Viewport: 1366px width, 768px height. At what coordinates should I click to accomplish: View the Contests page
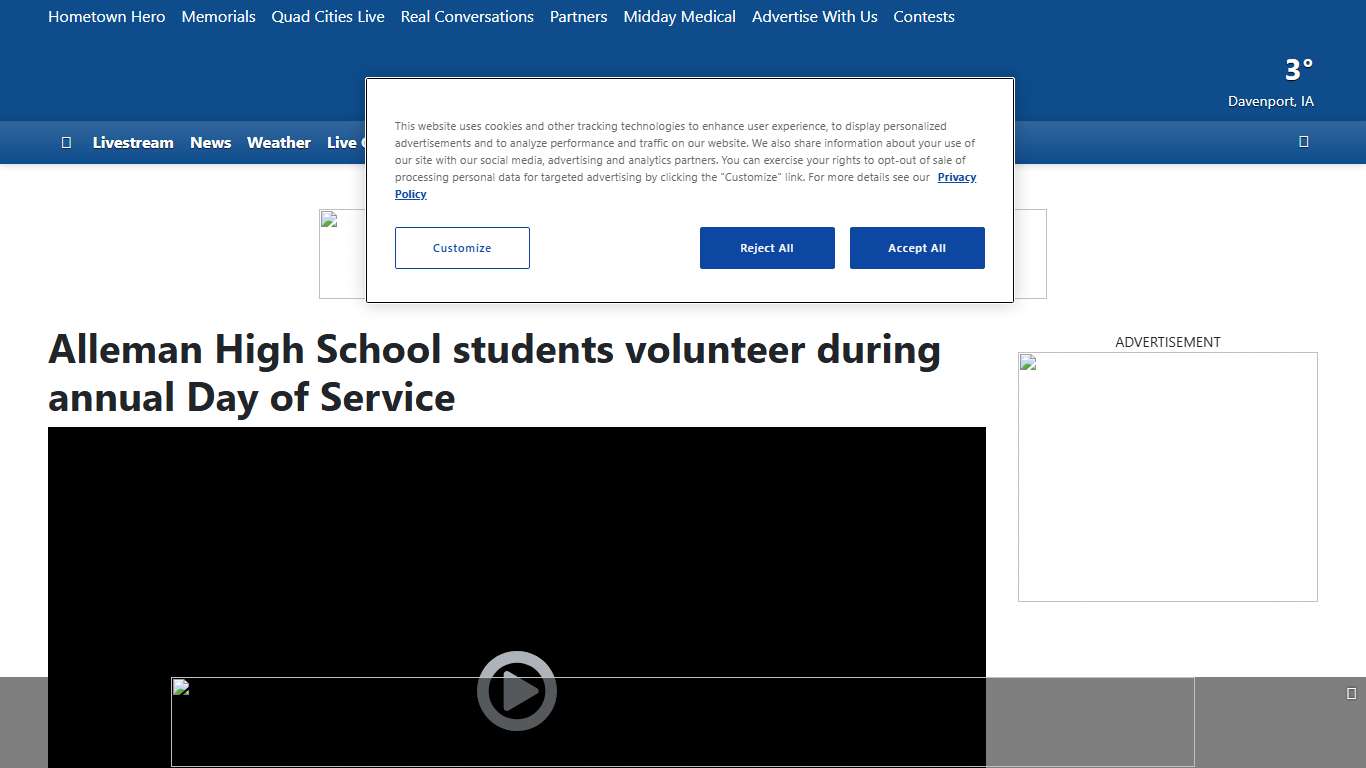pos(924,17)
